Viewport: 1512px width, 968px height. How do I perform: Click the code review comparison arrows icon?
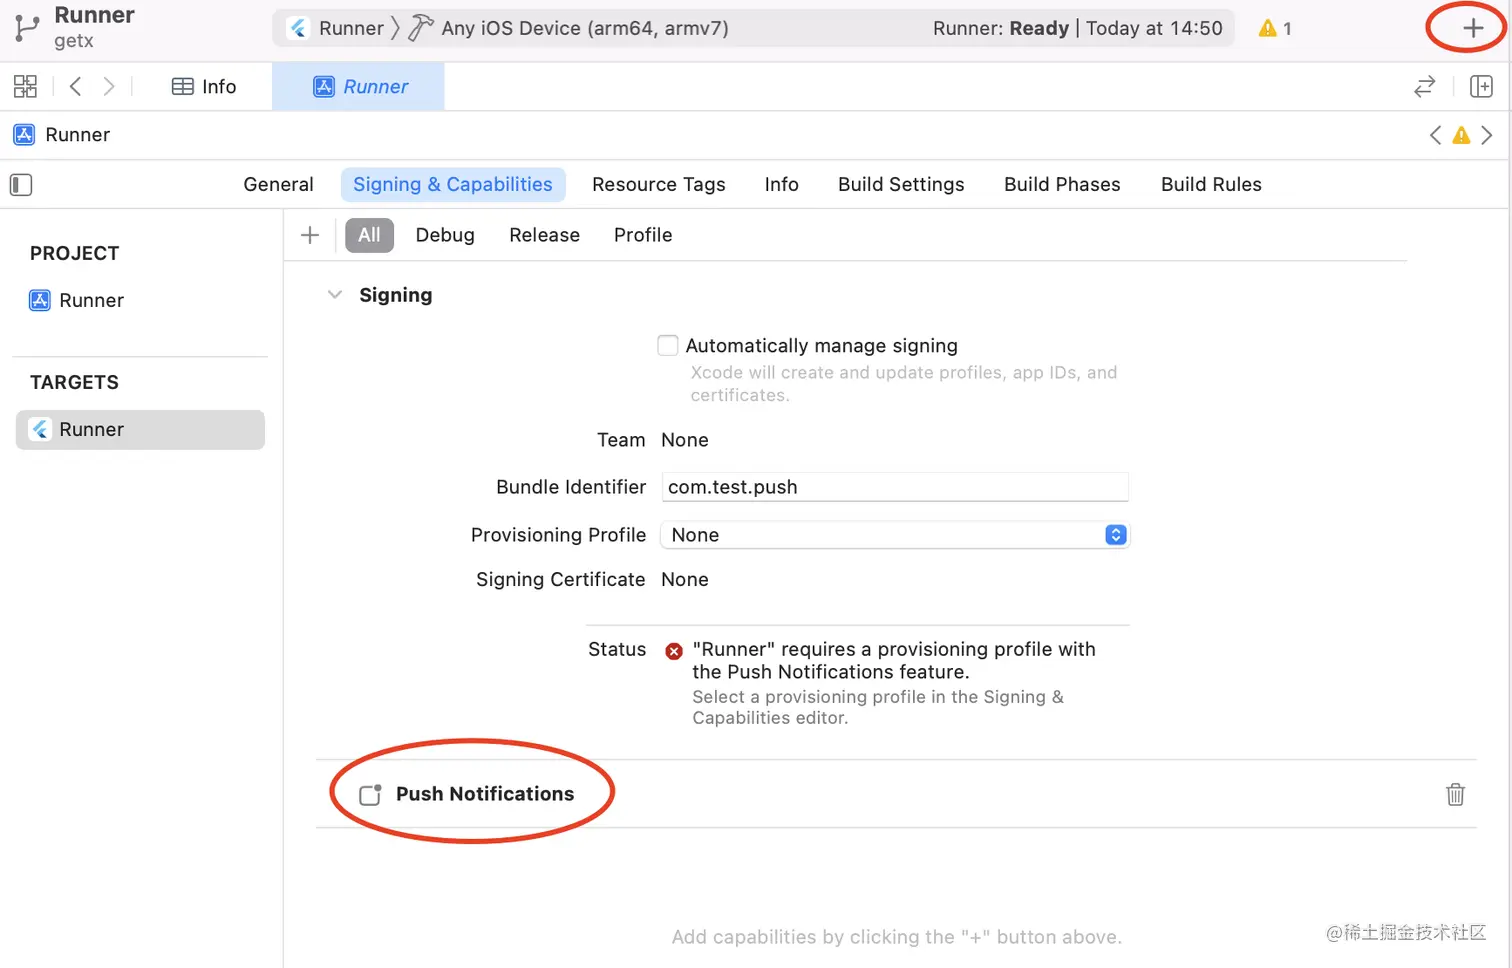[x=1424, y=87]
